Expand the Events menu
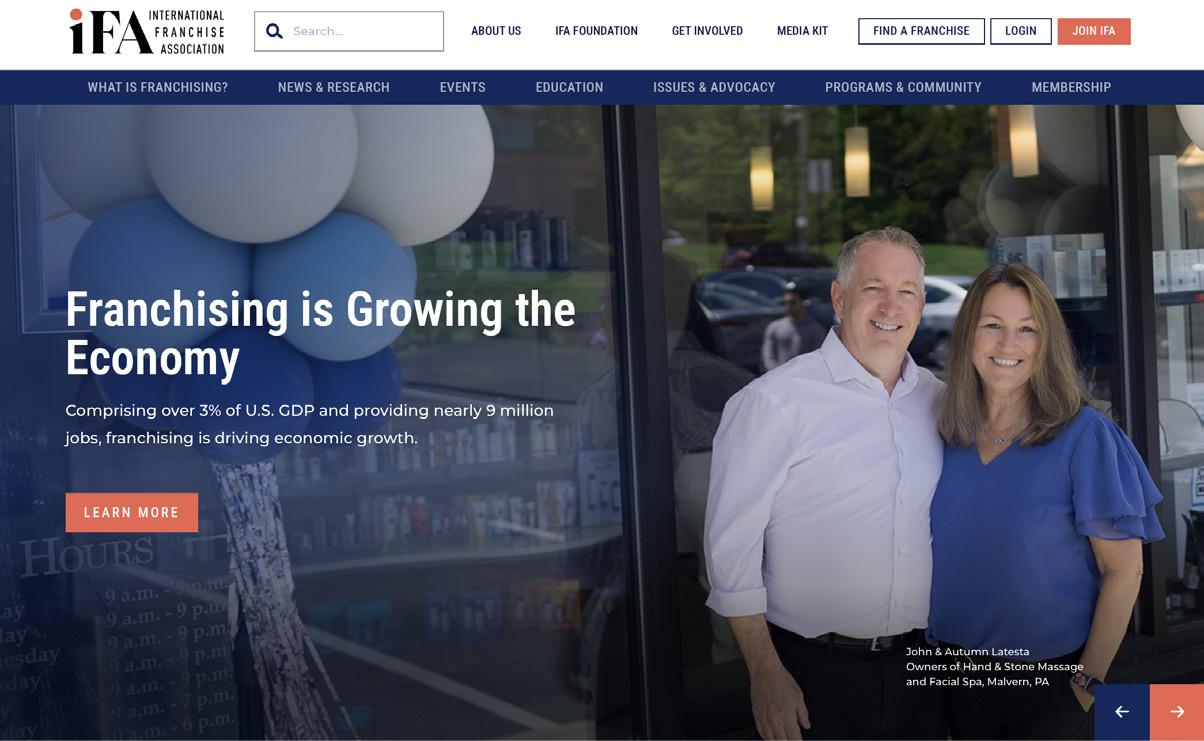This screenshot has height=741, width=1204. (463, 87)
